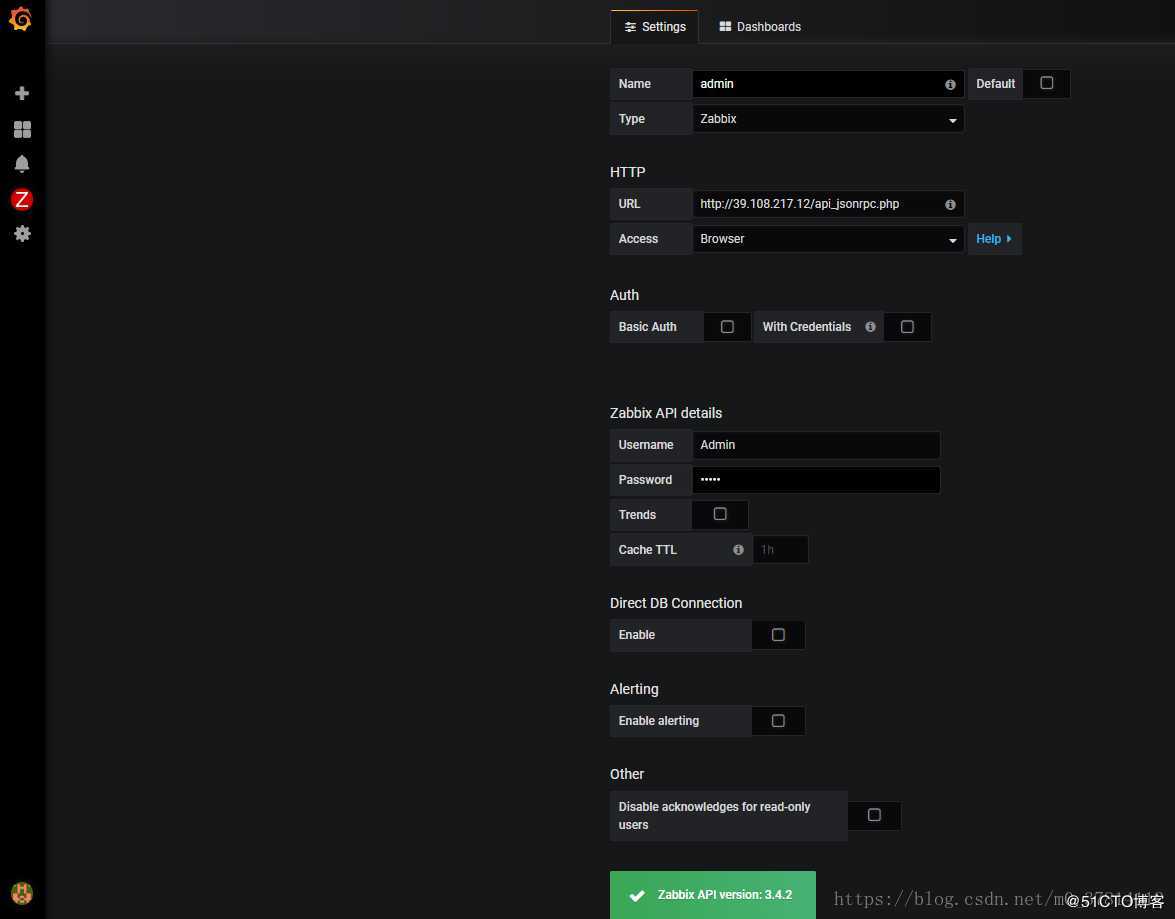
Task: Click the URL input field
Action: click(x=828, y=204)
